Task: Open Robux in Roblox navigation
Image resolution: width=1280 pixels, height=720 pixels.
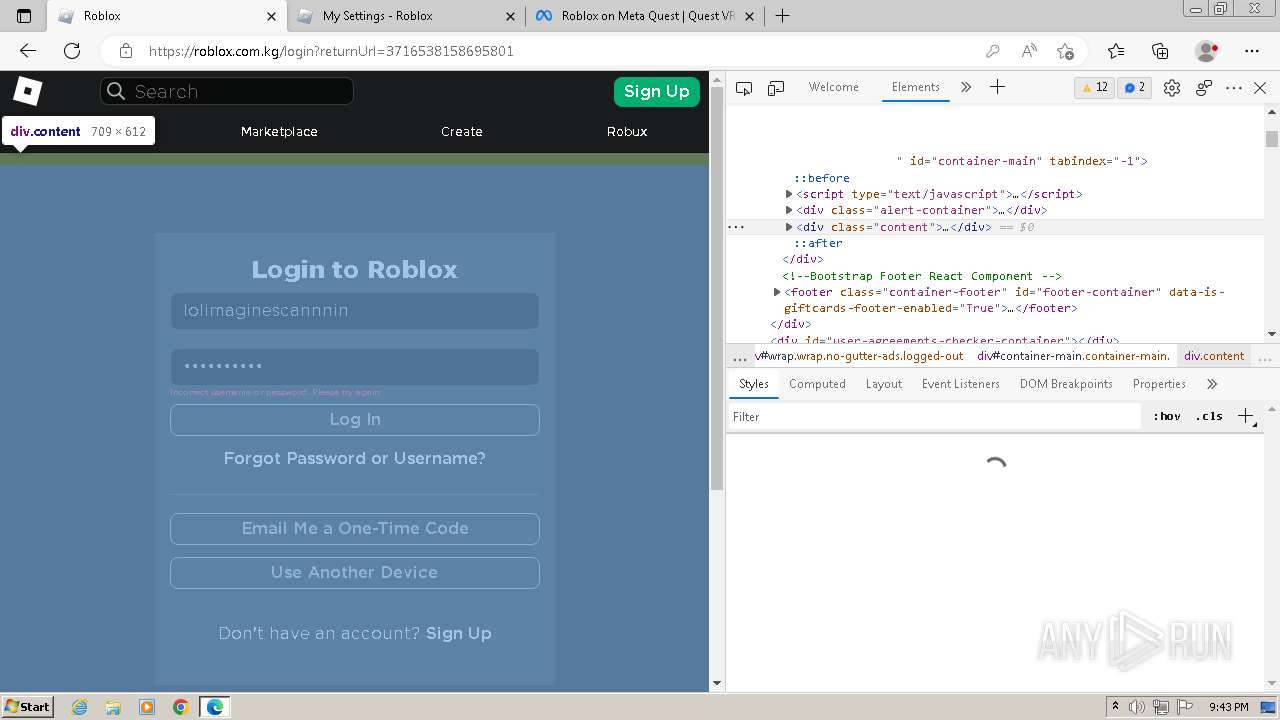Action: click(x=627, y=131)
